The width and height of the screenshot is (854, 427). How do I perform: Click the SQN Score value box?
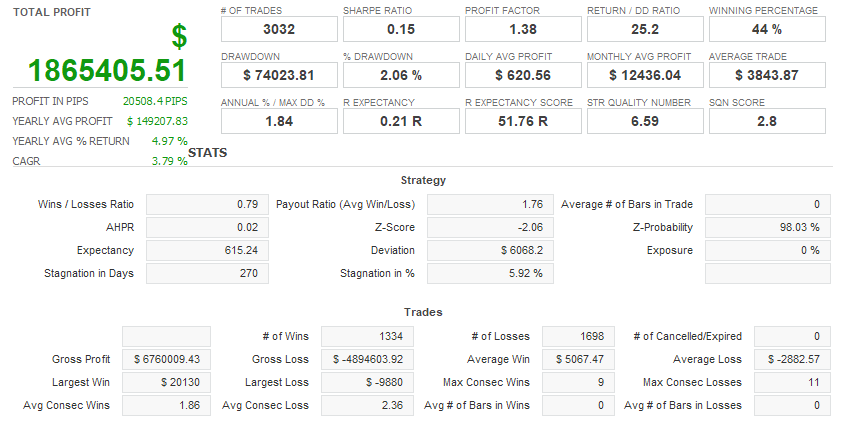coord(767,121)
